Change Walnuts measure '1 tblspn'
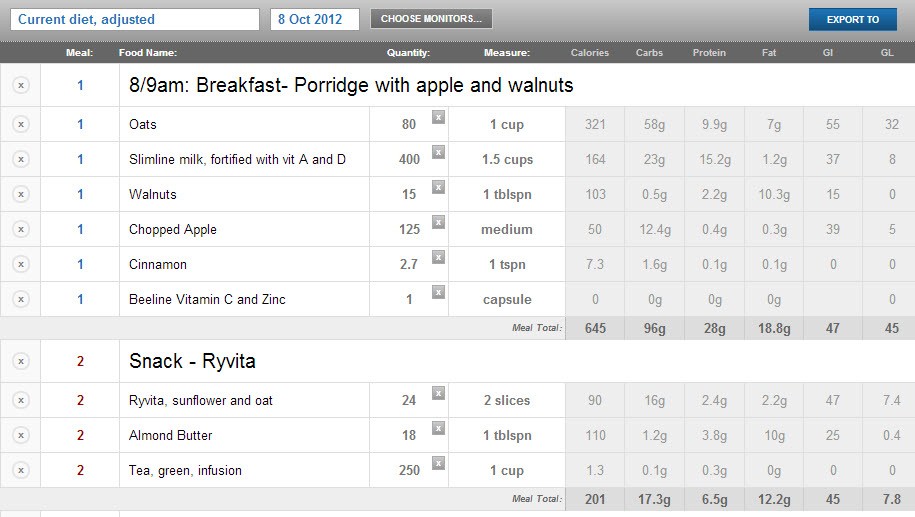The image size is (915, 517). click(507, 194)
